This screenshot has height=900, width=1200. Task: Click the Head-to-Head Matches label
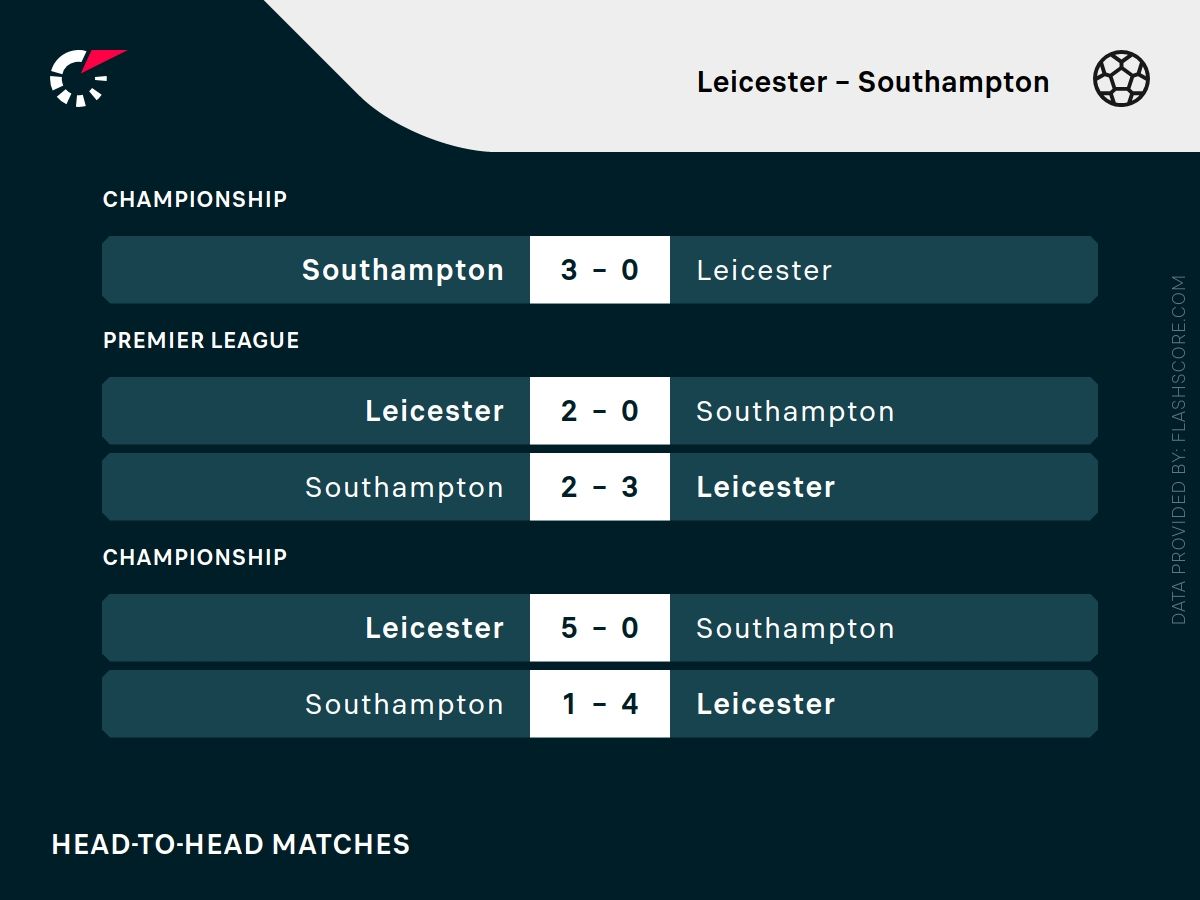[231, 844]
